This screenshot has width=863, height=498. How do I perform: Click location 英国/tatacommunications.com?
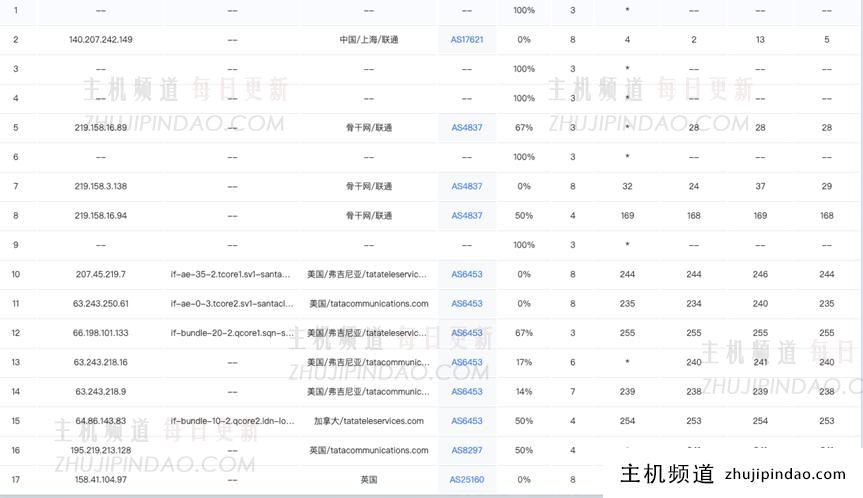[x=369, y=450]
